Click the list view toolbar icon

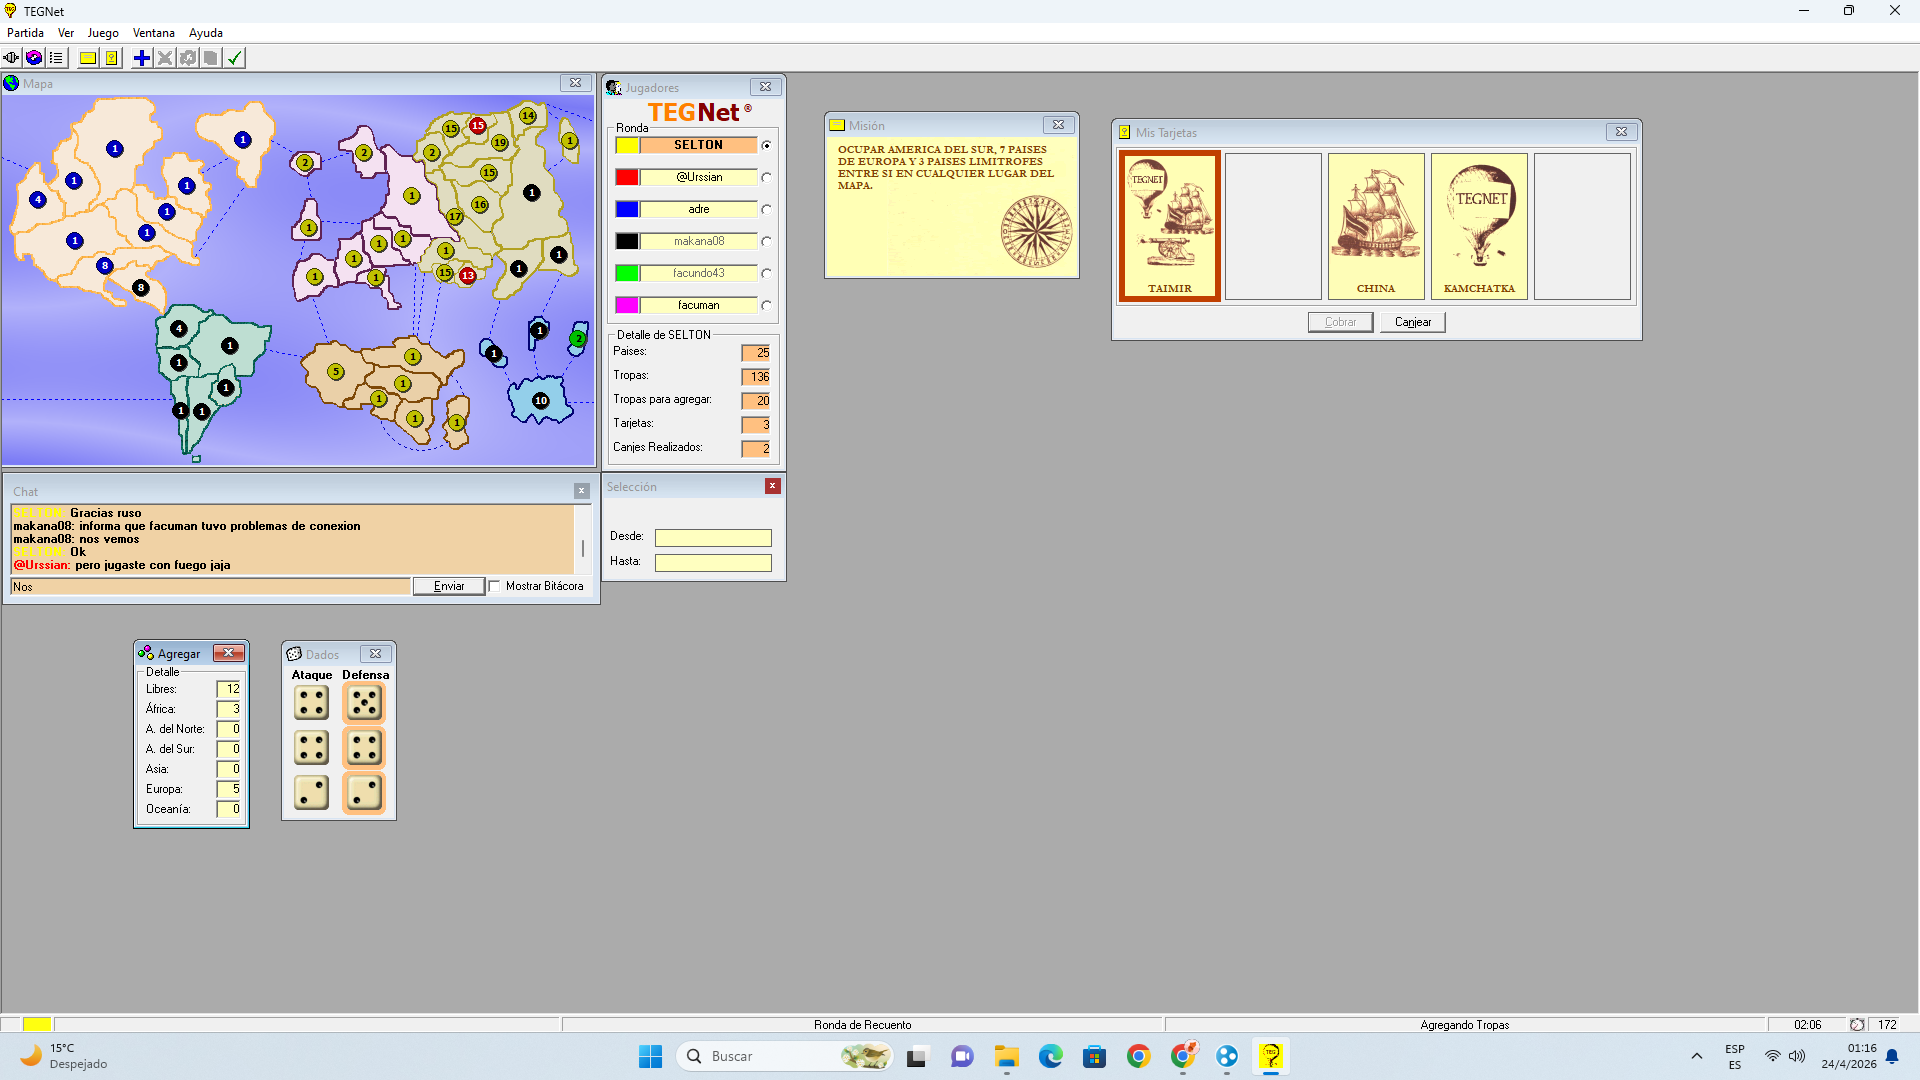click(57, 58)
